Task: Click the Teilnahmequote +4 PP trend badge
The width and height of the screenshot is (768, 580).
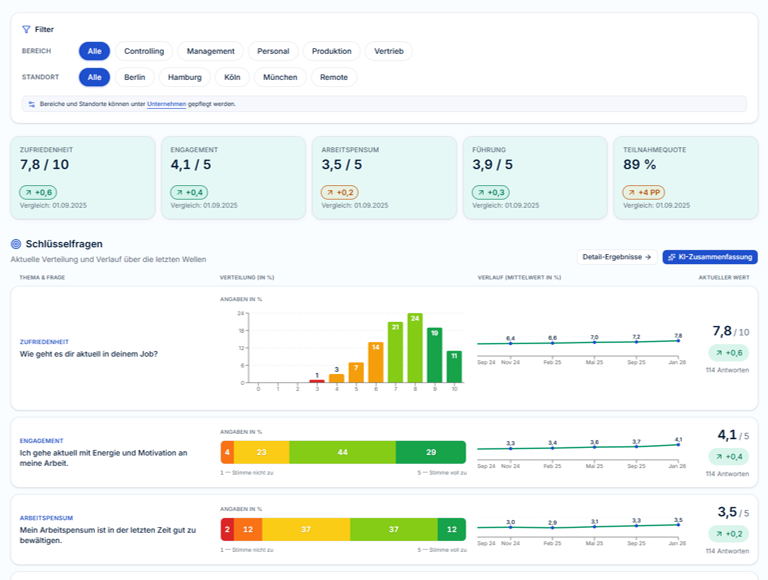Action: [x=644, y=193]
